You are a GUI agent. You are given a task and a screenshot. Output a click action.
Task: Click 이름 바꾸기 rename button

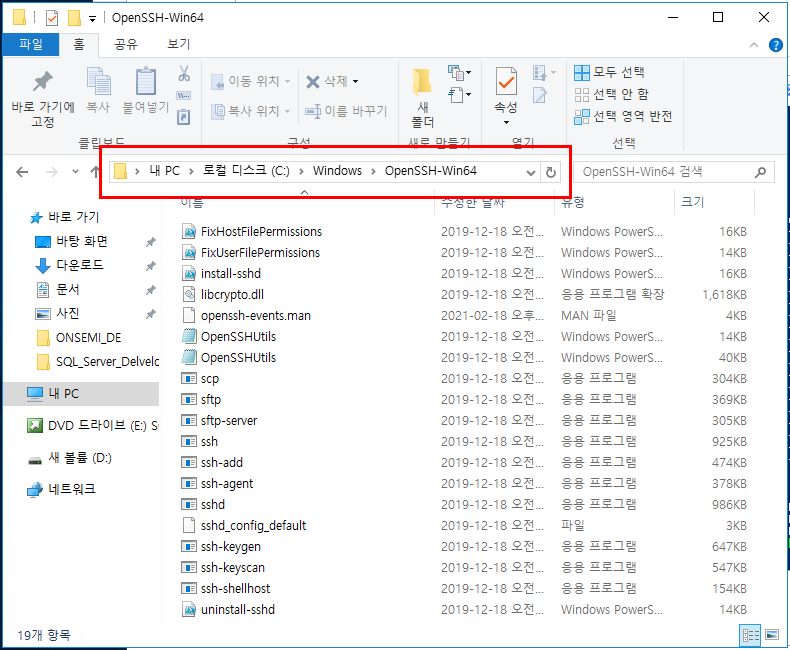pyautogui.click(x=346, y=111)
